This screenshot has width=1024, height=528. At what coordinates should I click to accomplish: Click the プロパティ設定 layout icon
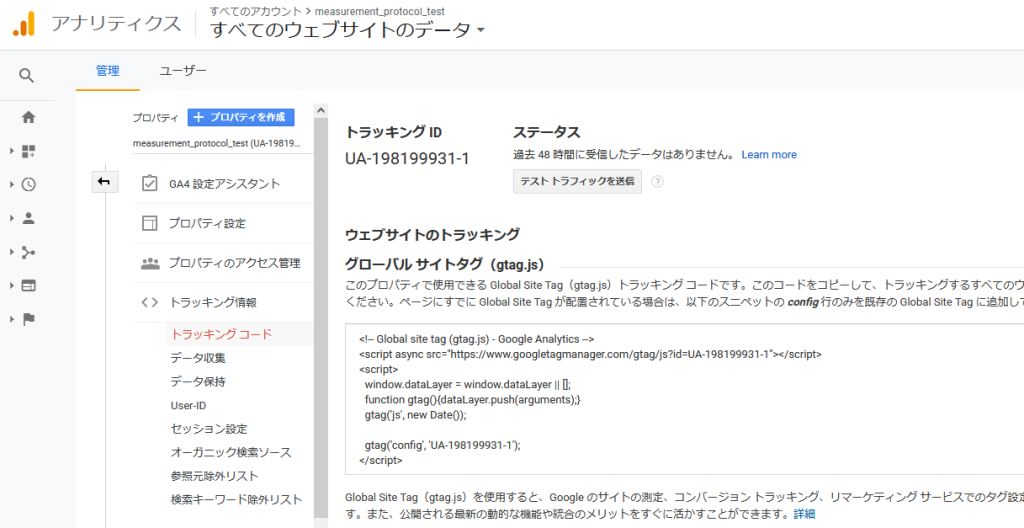tap(150, 223)
